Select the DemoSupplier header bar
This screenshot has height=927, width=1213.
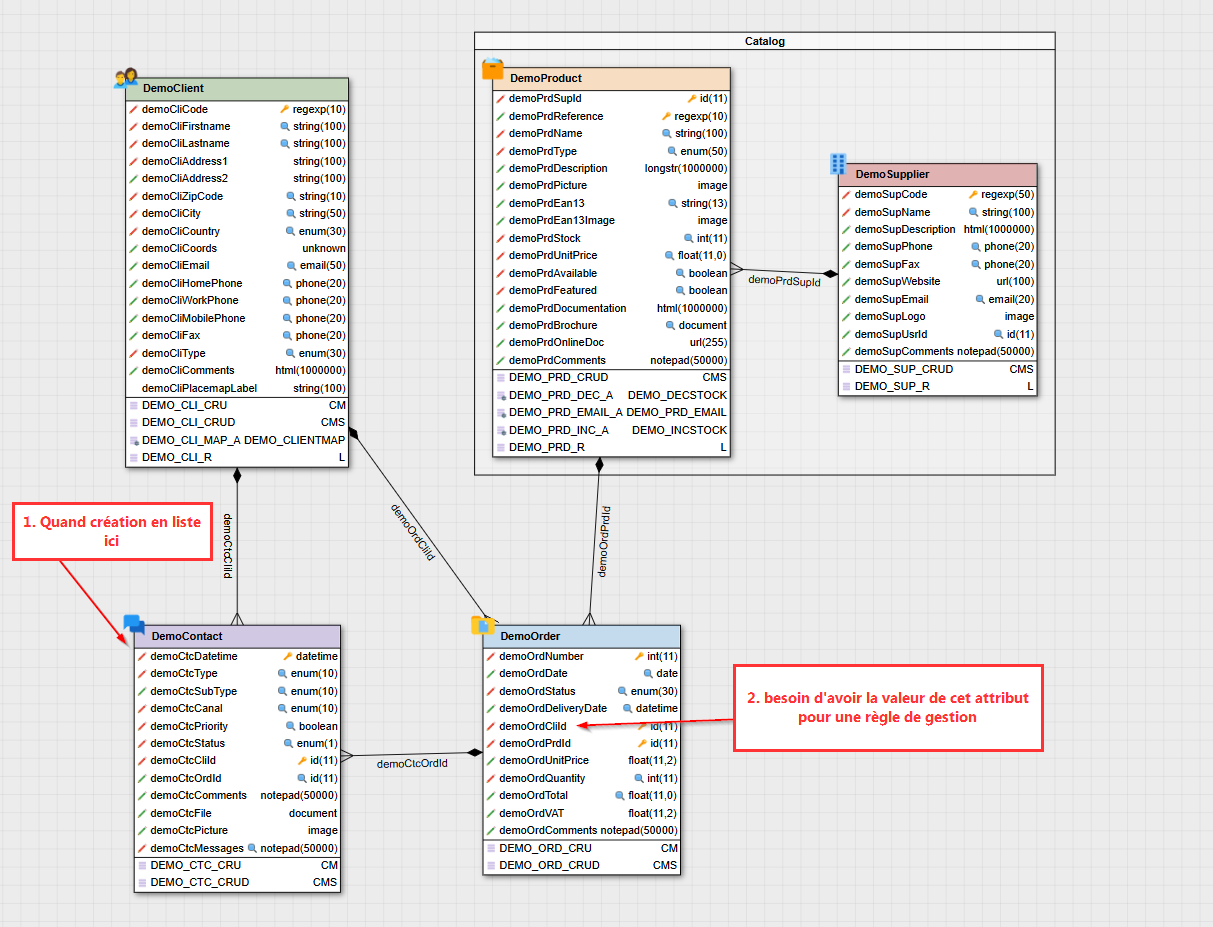coord(937,174)
